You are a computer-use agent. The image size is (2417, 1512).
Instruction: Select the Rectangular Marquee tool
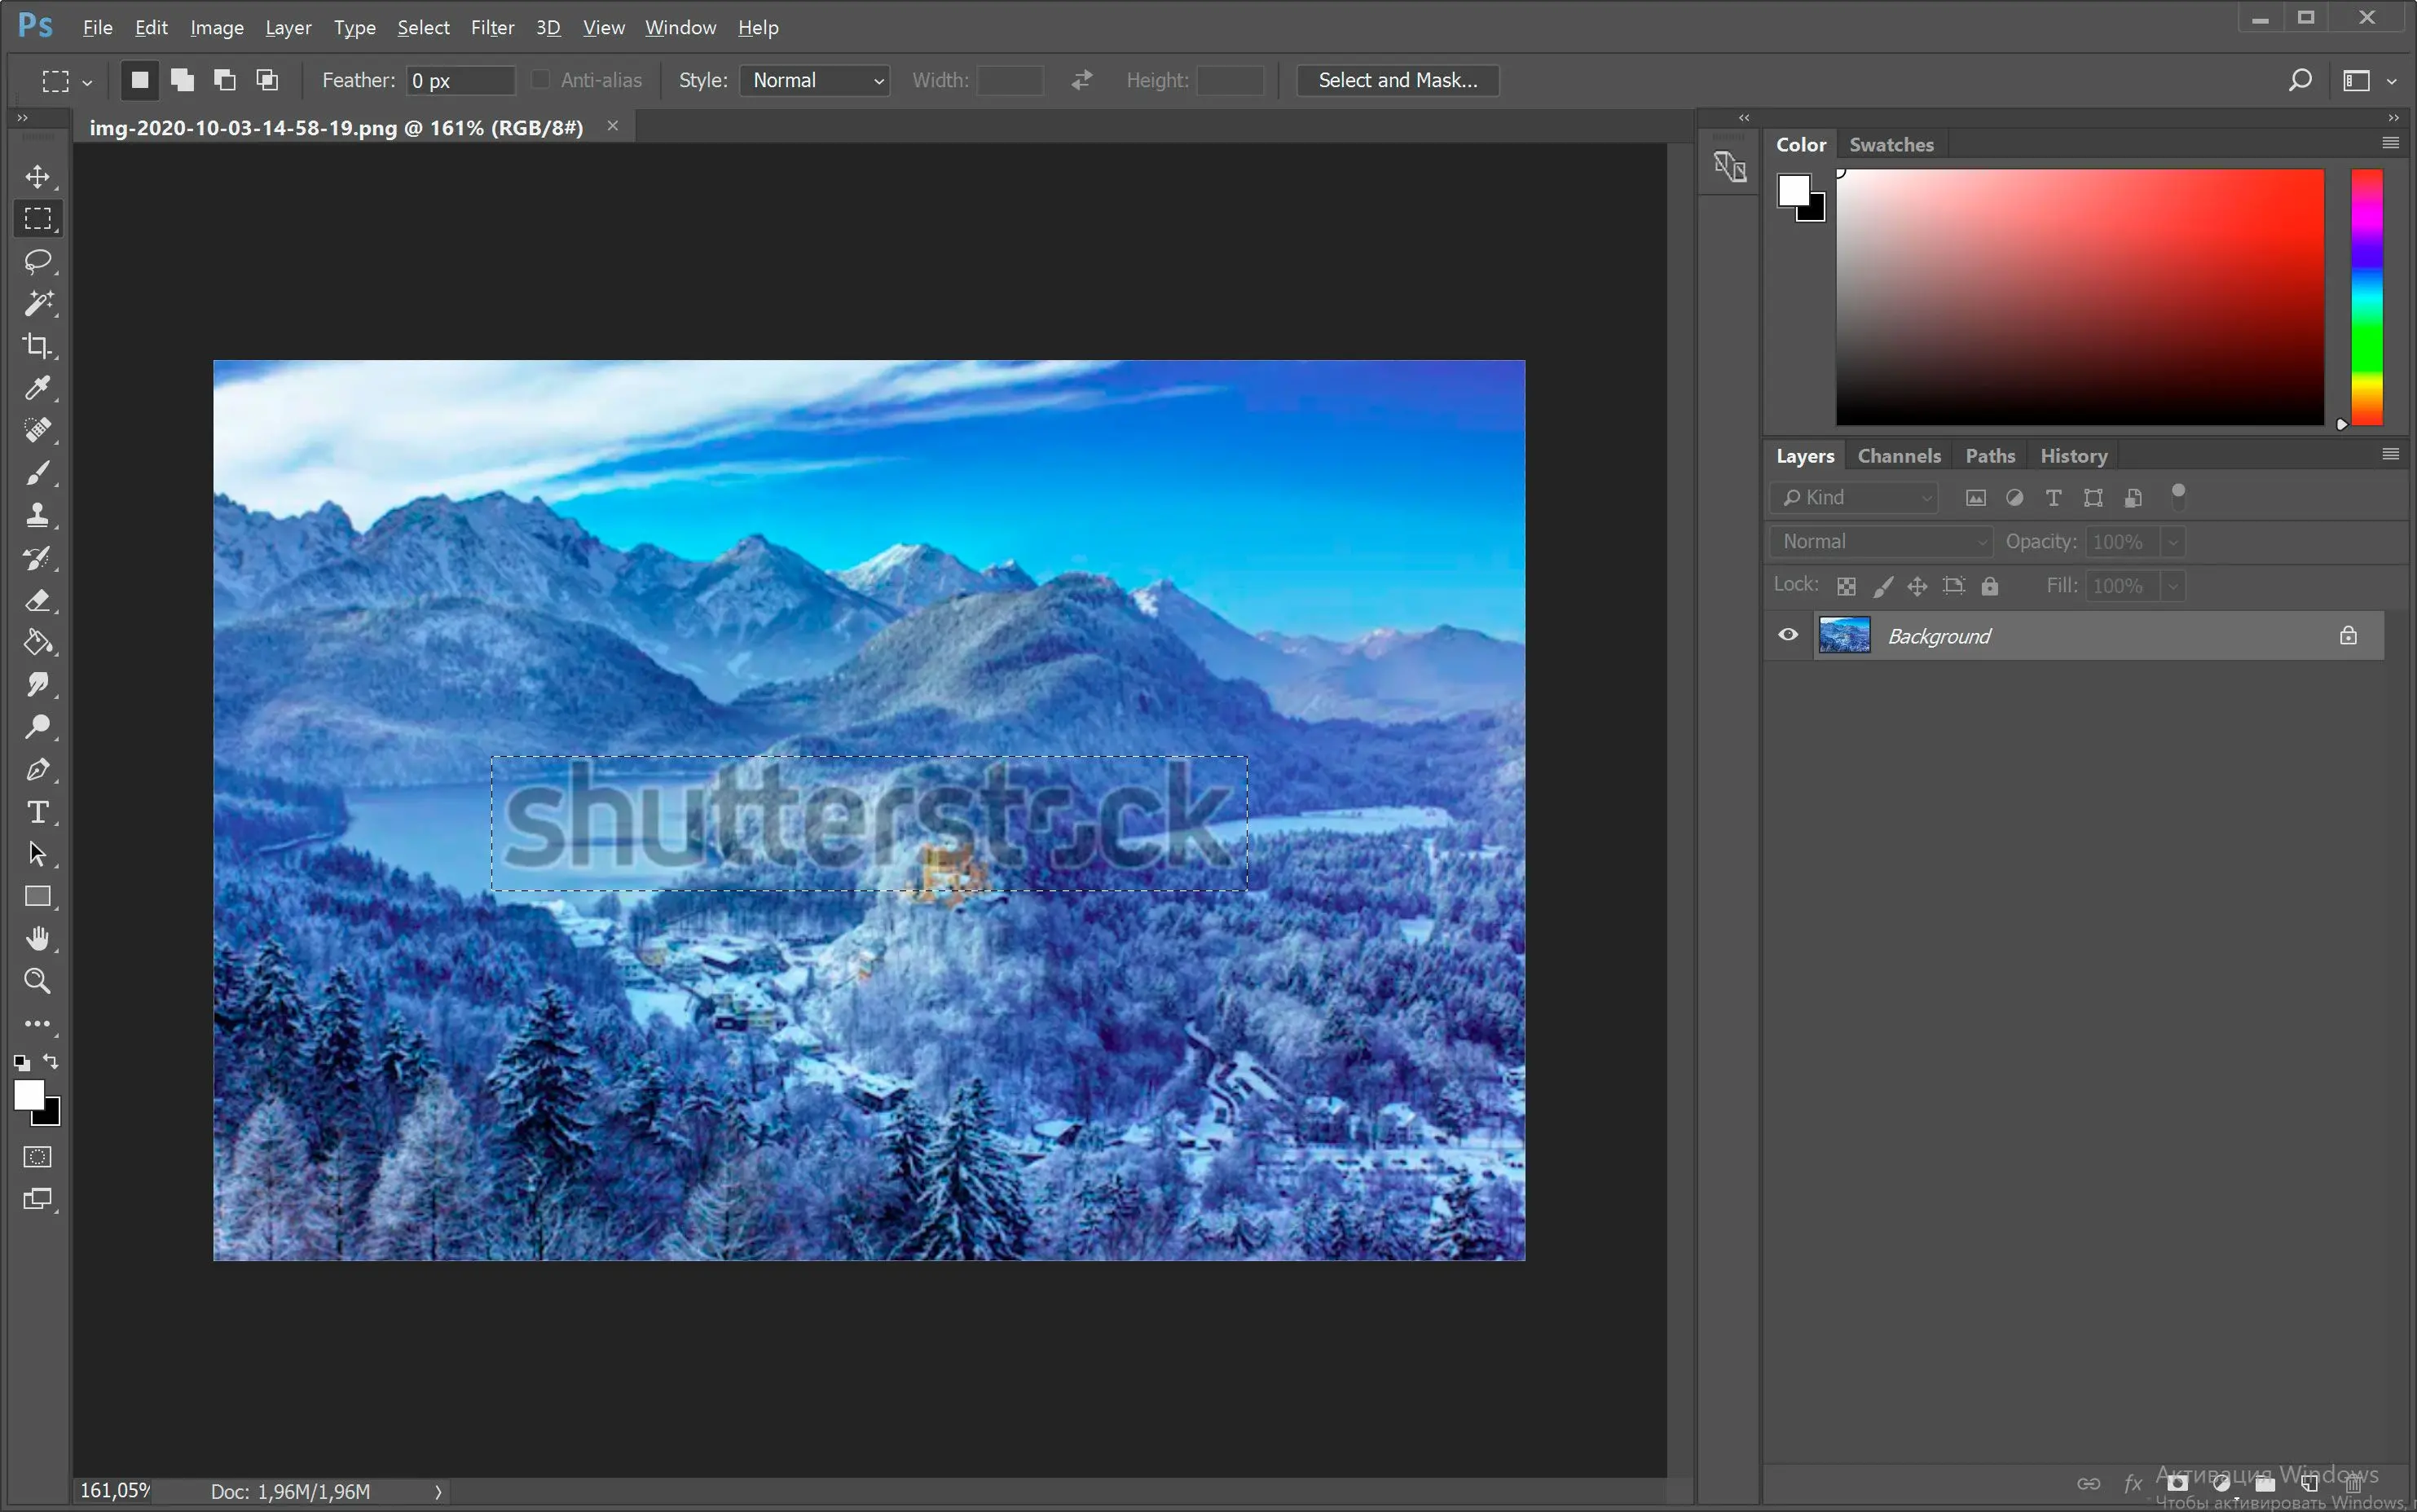click(38, 218)
